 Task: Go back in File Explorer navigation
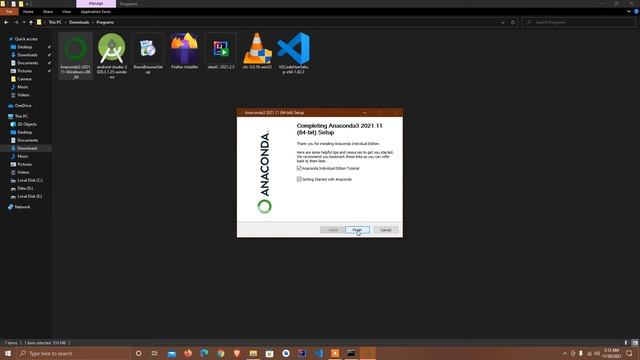click(x=6, y=22)
